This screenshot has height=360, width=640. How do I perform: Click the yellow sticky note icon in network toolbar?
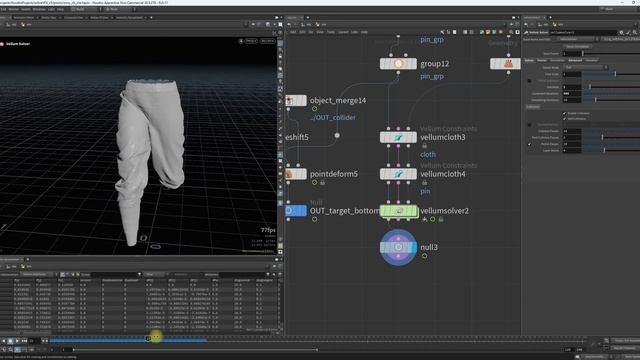click(x=488, y=32)
